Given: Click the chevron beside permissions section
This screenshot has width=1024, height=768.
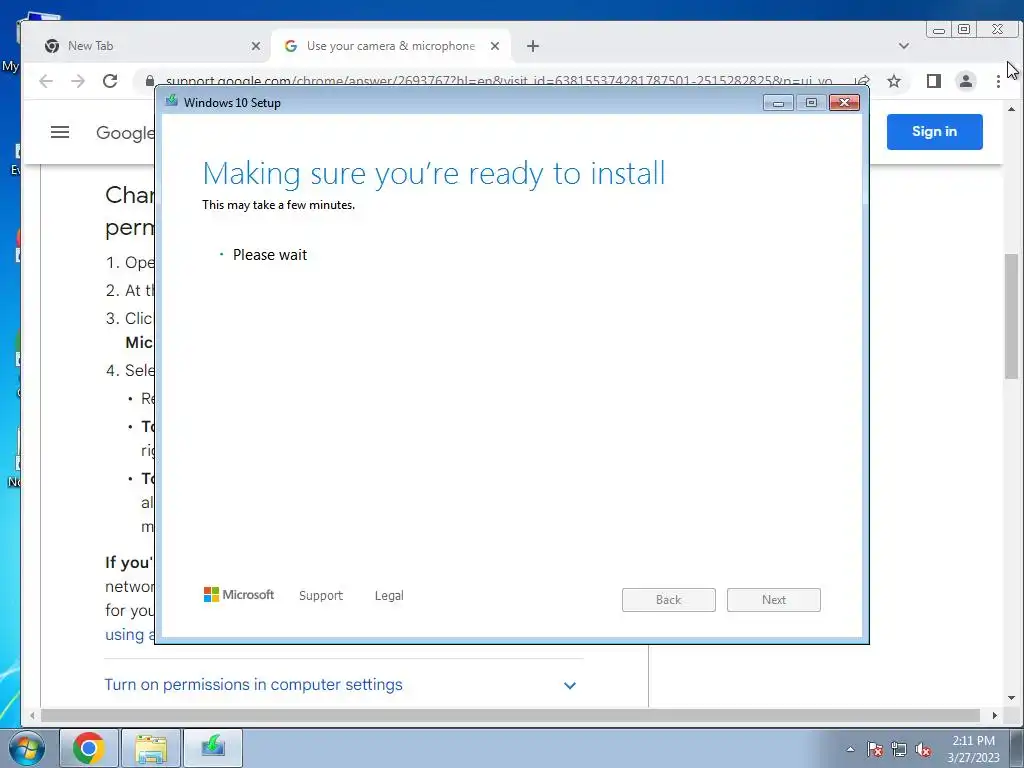Looking at the screenshot, I should pos(569,686).
